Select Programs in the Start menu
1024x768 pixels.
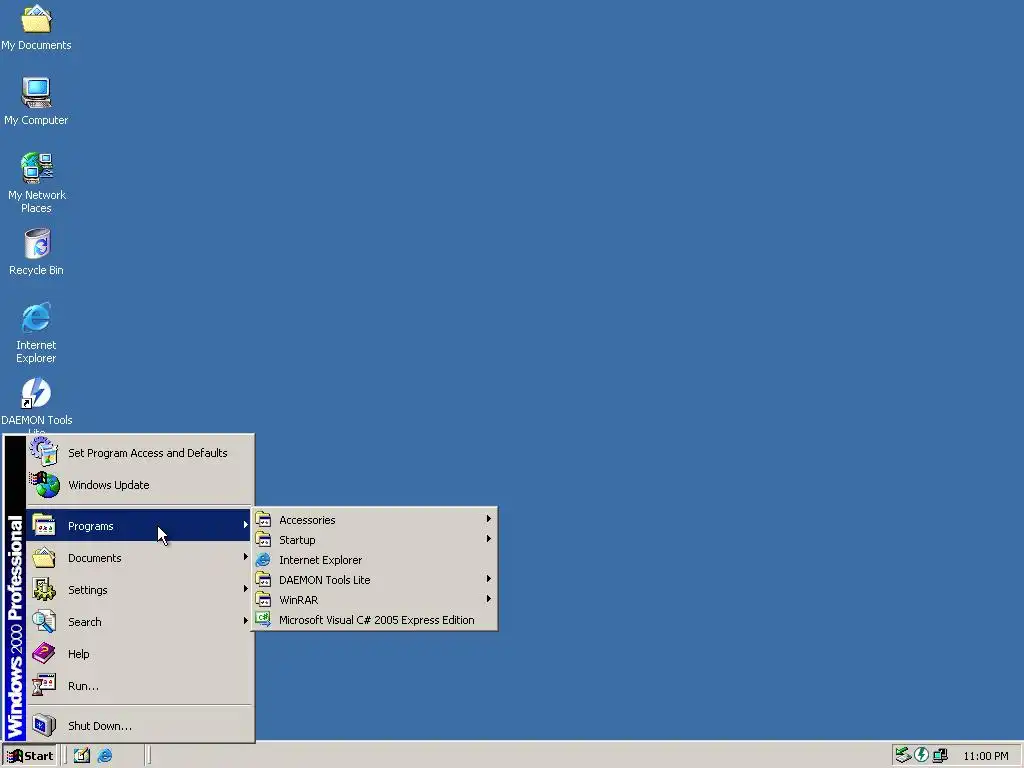coord(140,526)
